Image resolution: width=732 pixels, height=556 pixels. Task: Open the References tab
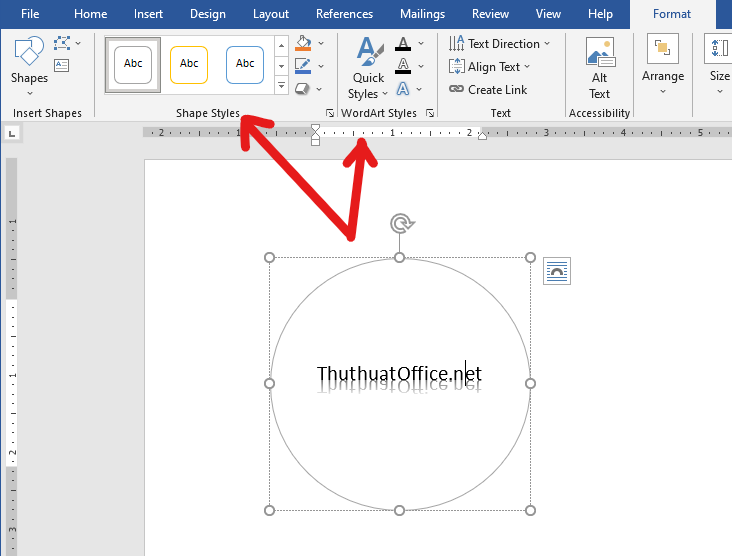pyautogui.click(x=344, y=14)
